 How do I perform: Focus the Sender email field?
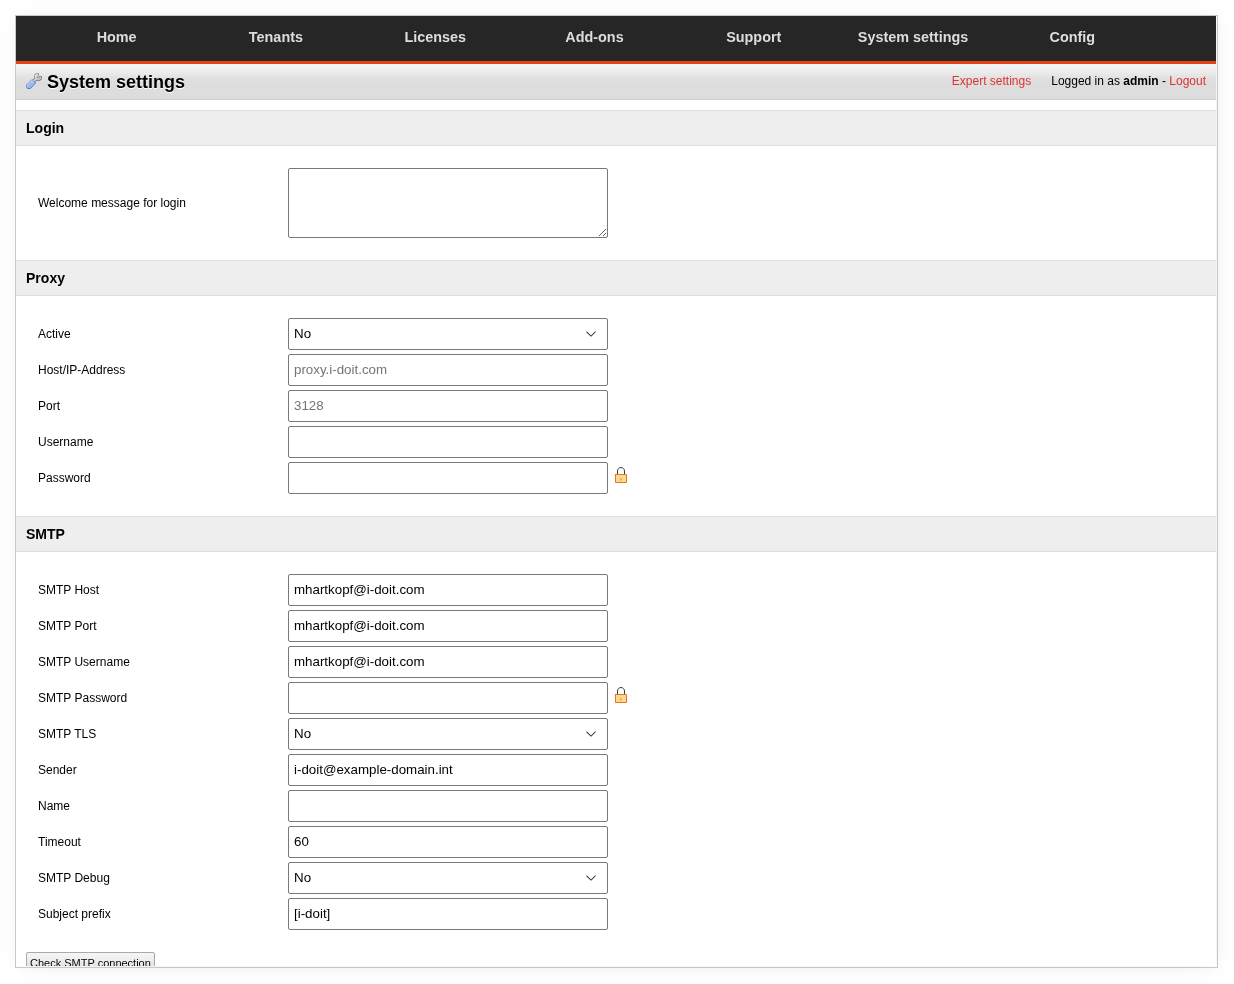click(x=447, y=770)
